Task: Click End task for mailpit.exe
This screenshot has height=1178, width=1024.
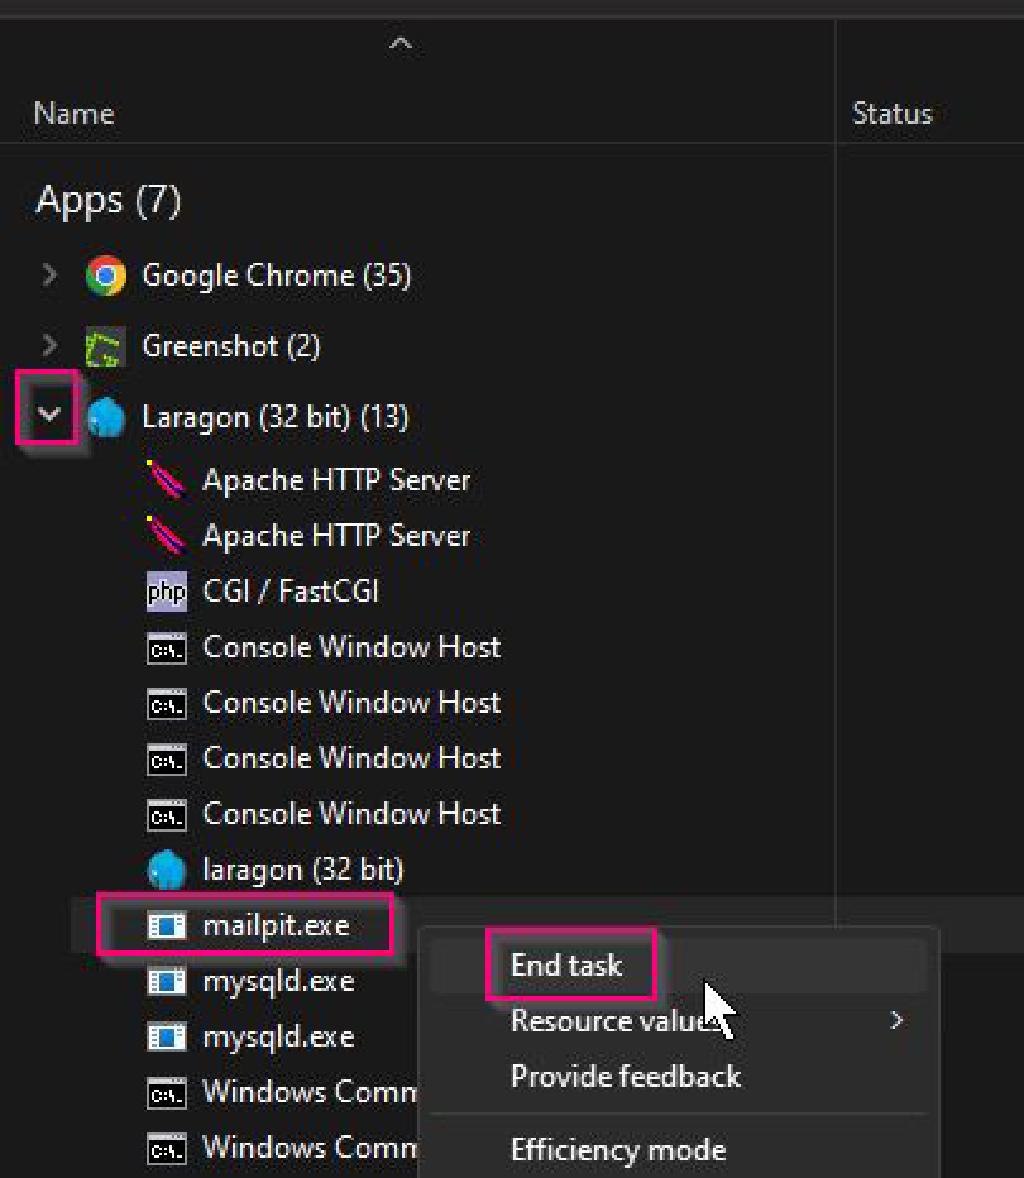Action: coord(567,964)
